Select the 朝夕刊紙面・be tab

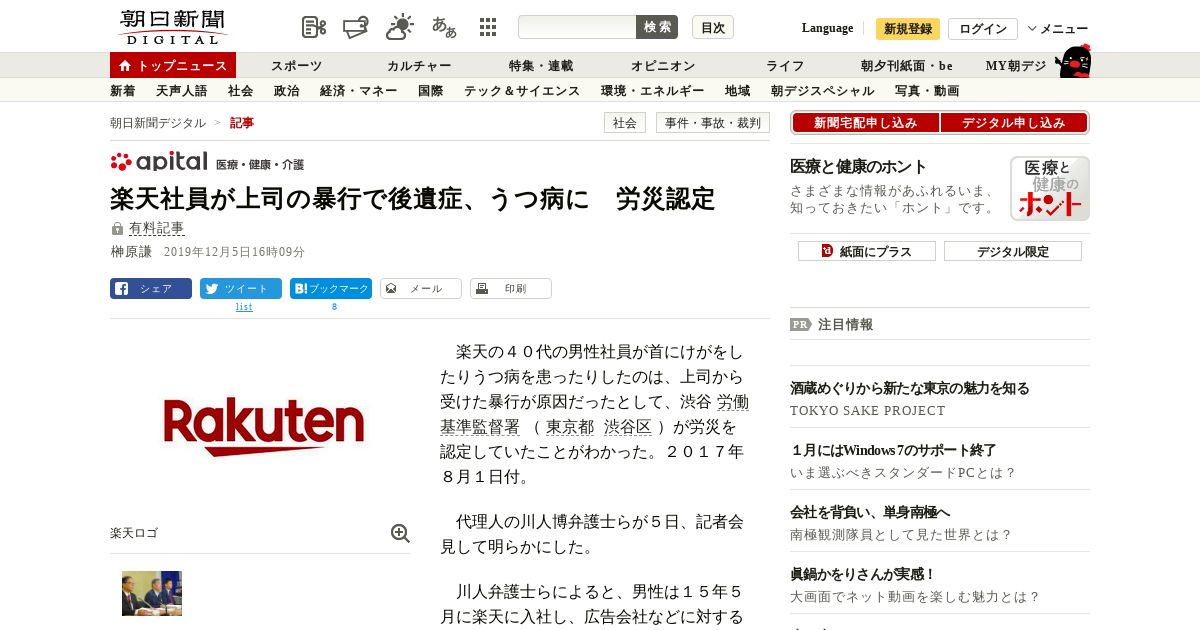(907, 66)
